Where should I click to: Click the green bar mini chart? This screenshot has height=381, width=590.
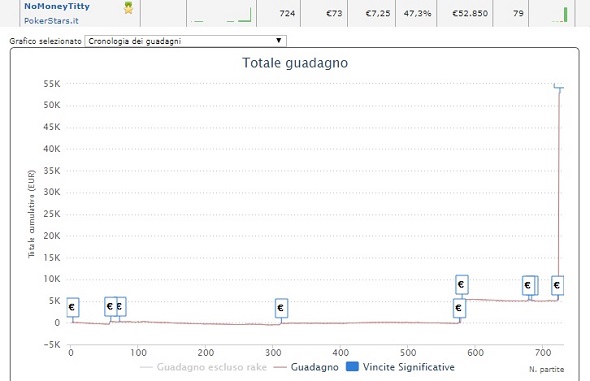[x=560, y=15]
